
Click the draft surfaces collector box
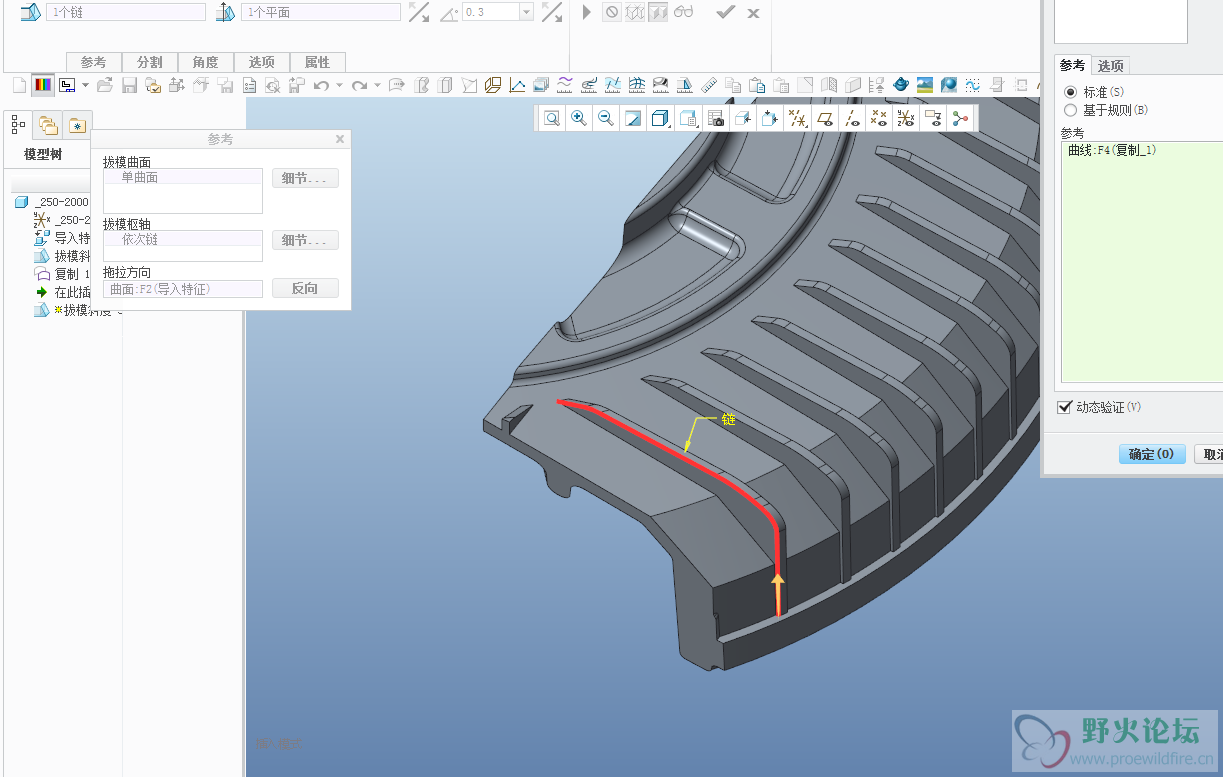183,191
